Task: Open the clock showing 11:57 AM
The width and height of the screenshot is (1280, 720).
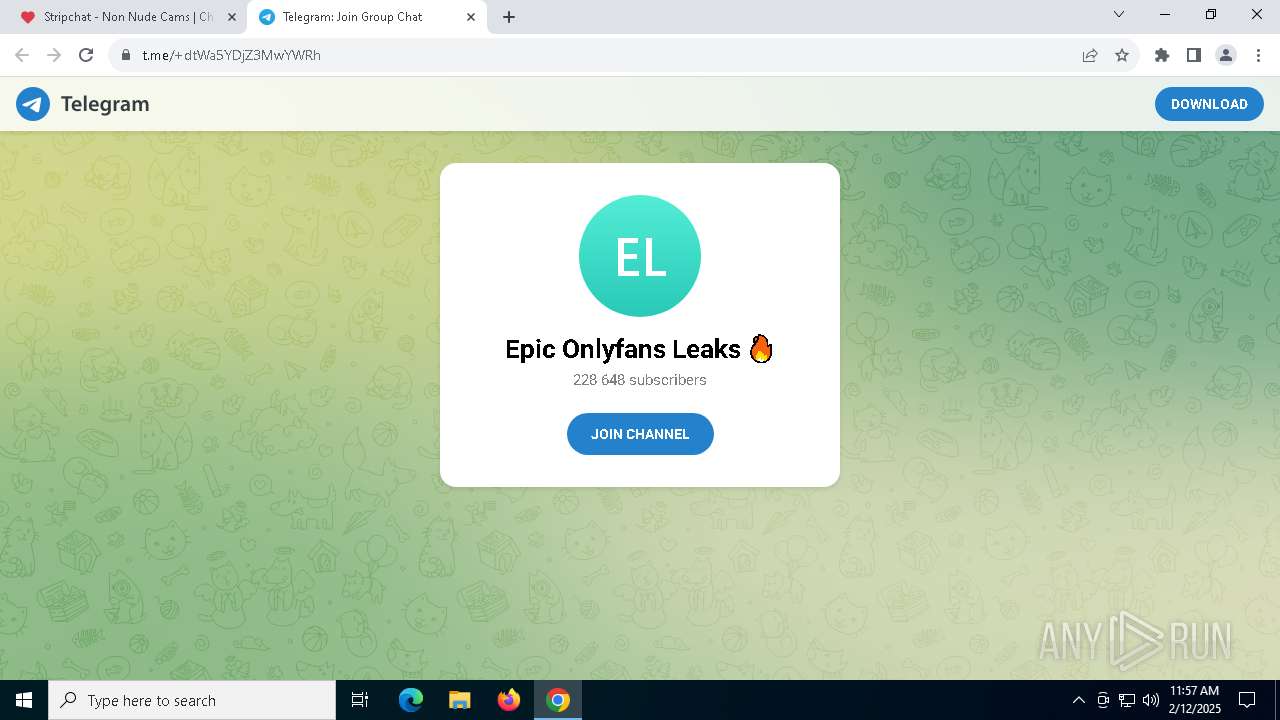Action: tap(1194, 700)
